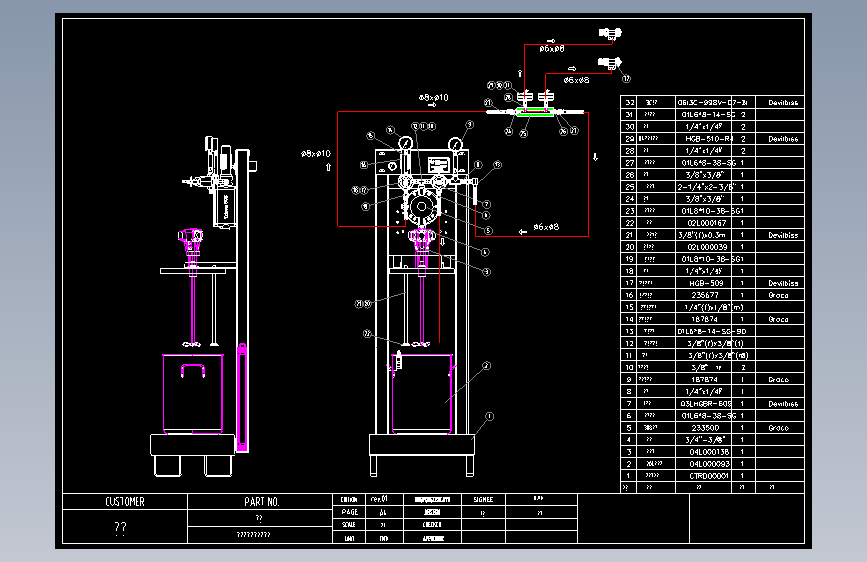Select part number CTRD00001 in row 1
This screenshot has width=867, height=562.
tap(709, 476)
